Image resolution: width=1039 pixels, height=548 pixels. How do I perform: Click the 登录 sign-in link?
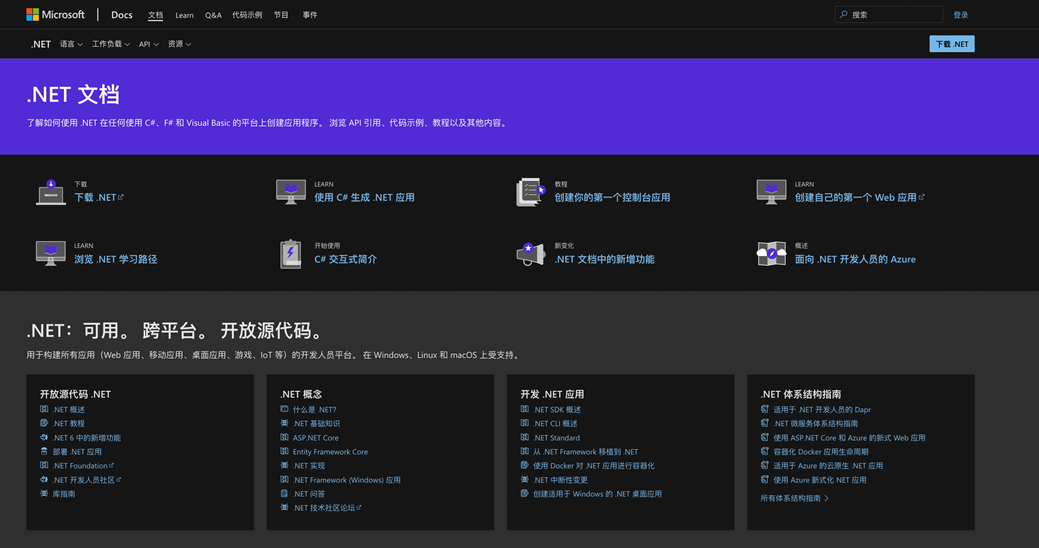click(x=961, y=15)
